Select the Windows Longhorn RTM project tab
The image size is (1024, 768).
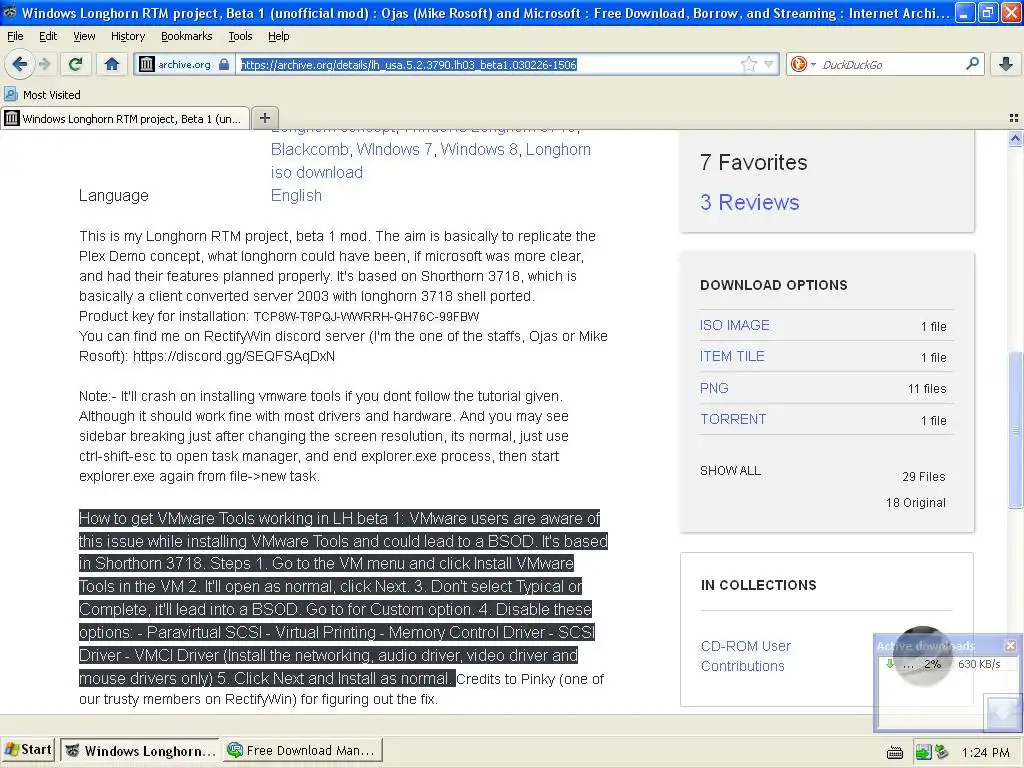point(125,118)
